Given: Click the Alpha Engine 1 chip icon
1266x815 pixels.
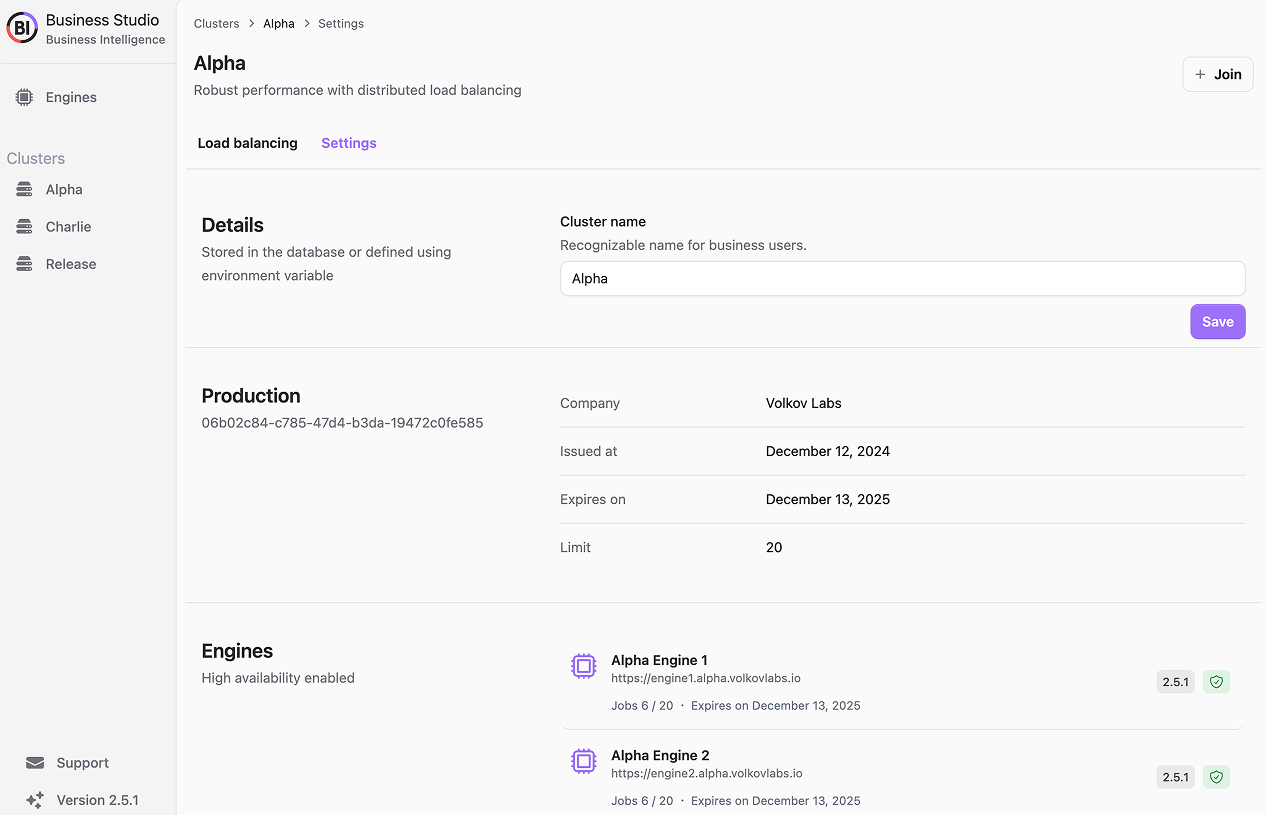Looking at the screenshot, I should pos(584,666).
